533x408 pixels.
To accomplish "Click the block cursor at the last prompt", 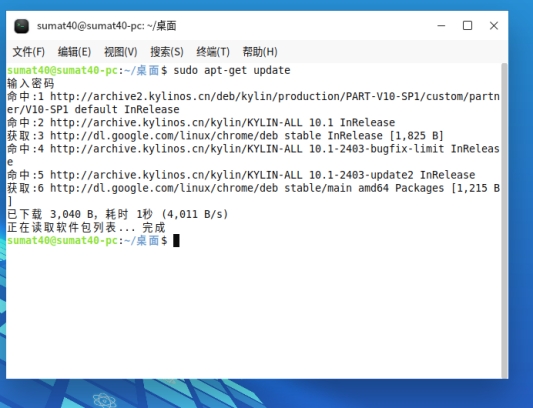I will (x=176, y=241).
